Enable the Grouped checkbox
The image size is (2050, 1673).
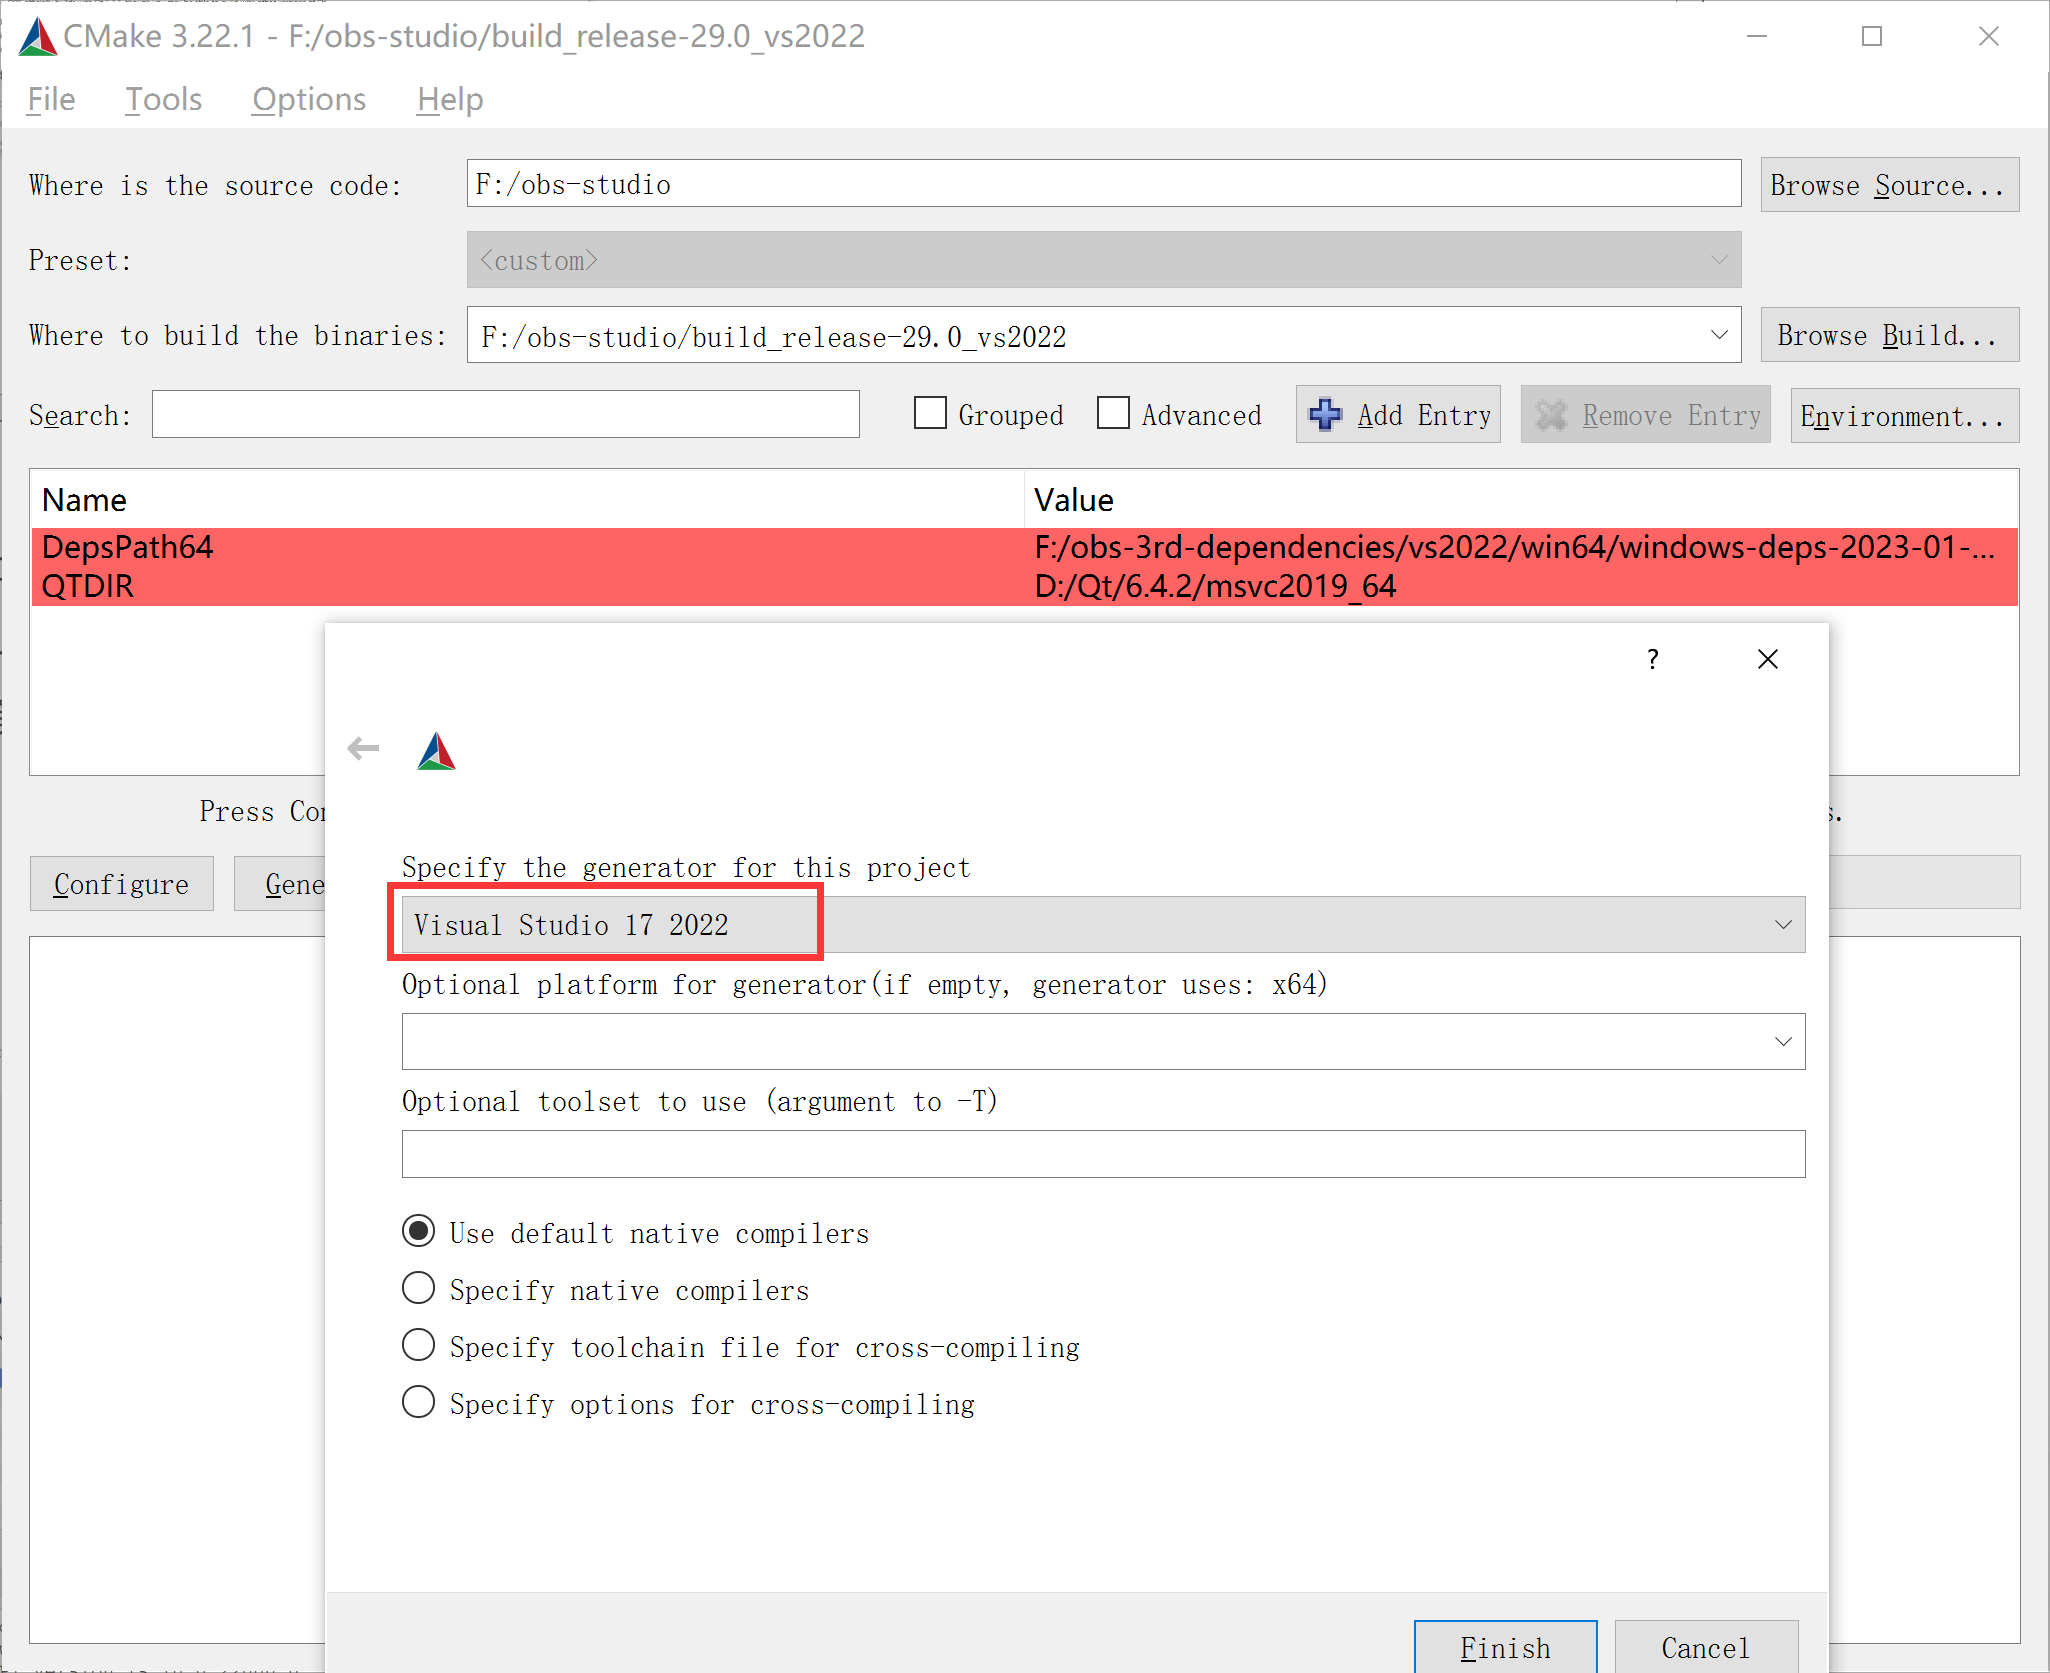point(930,413)
